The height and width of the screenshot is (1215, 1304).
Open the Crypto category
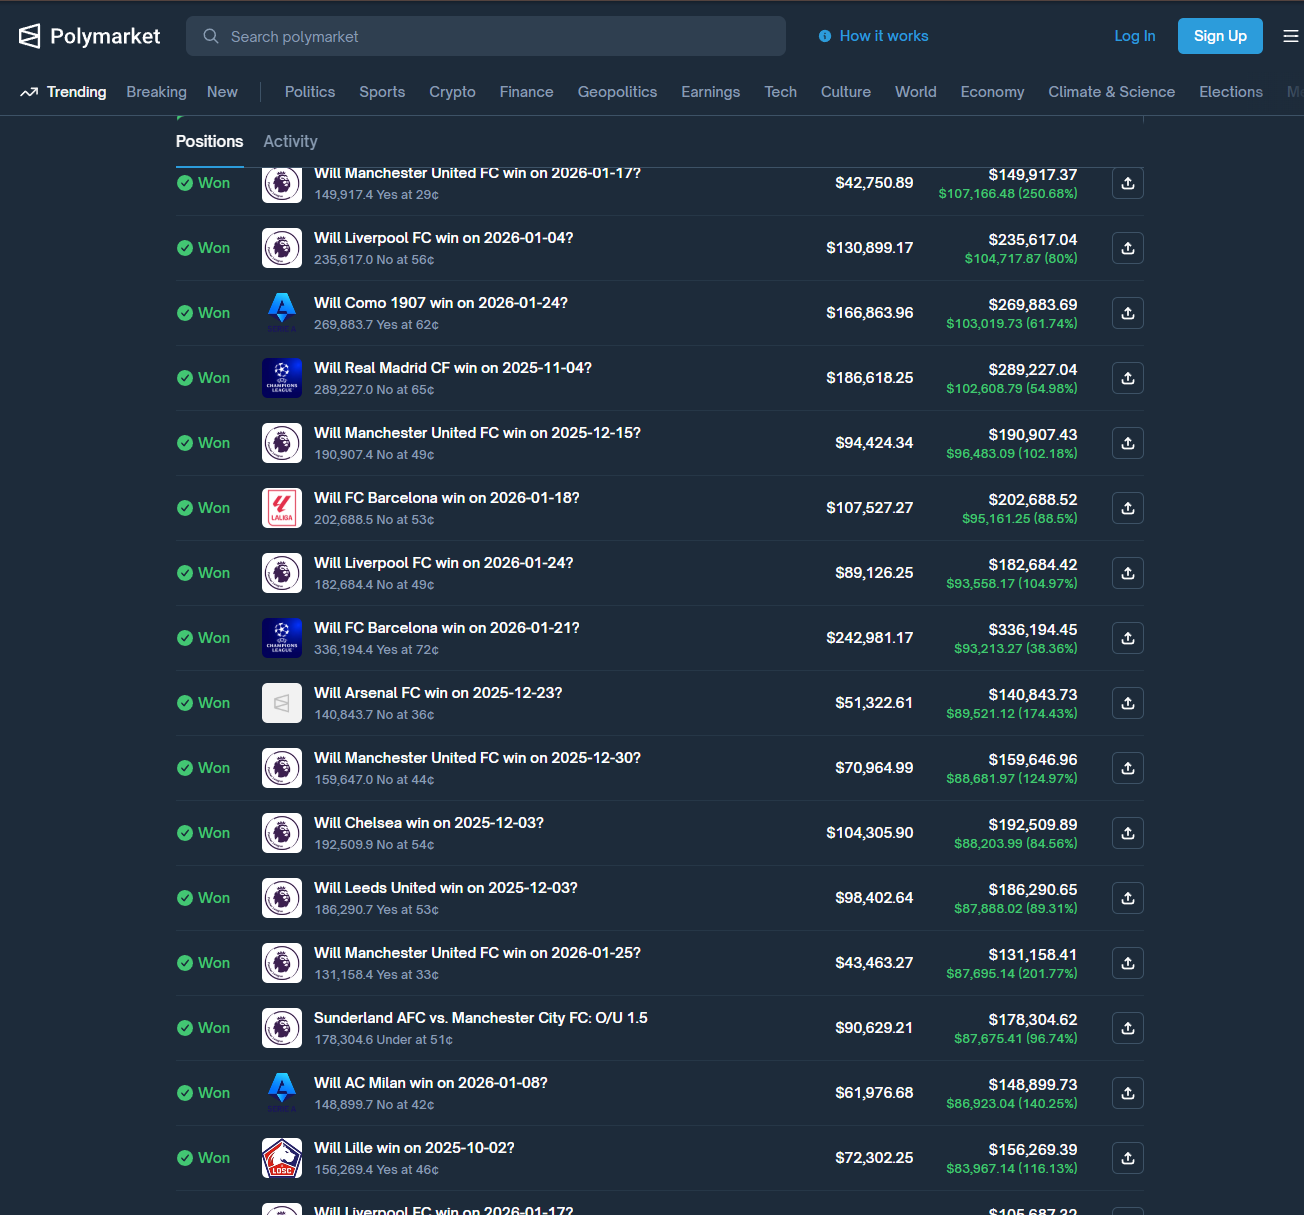click(x=452, y=92)
